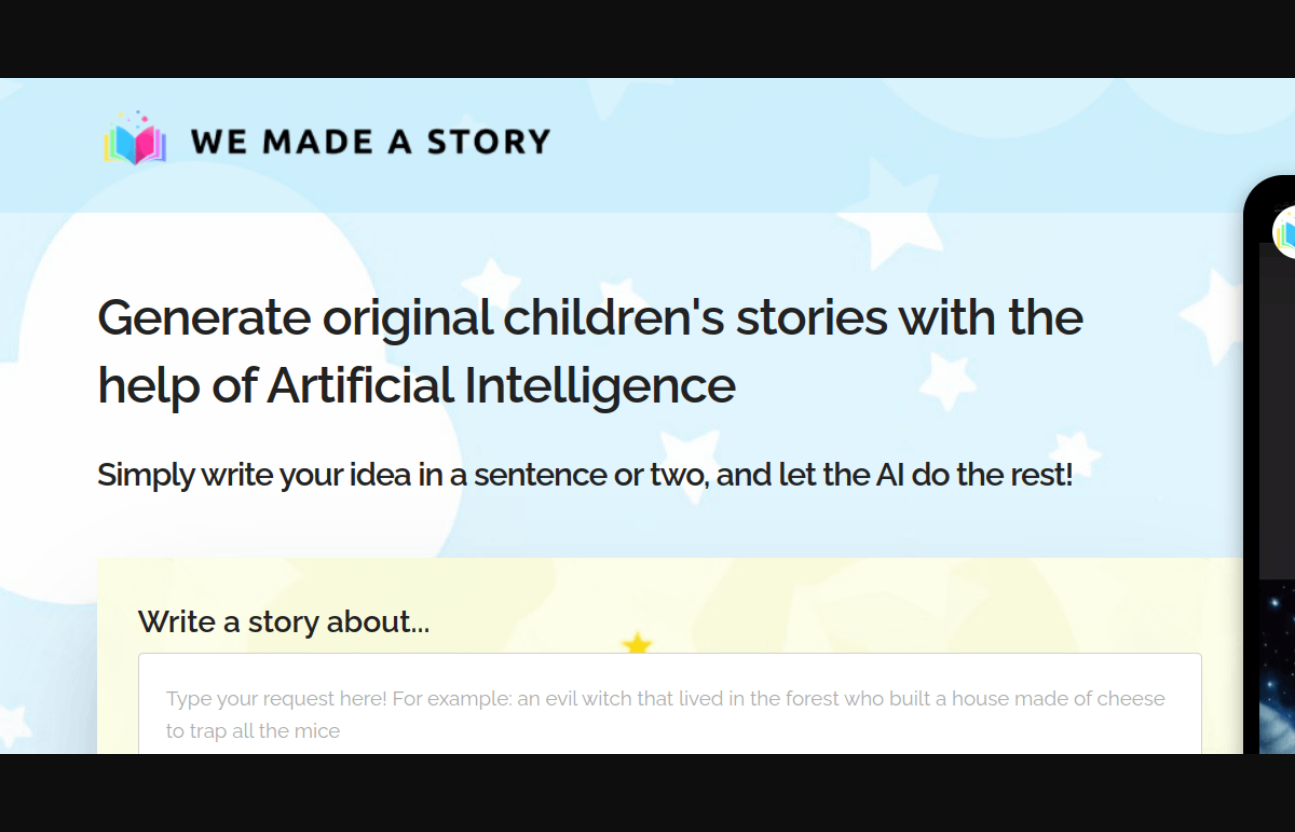Click the 'Write a story about...' label
Image resolution: width=1295 pixels, height=832 pixels.
click(x=283, y=622)
